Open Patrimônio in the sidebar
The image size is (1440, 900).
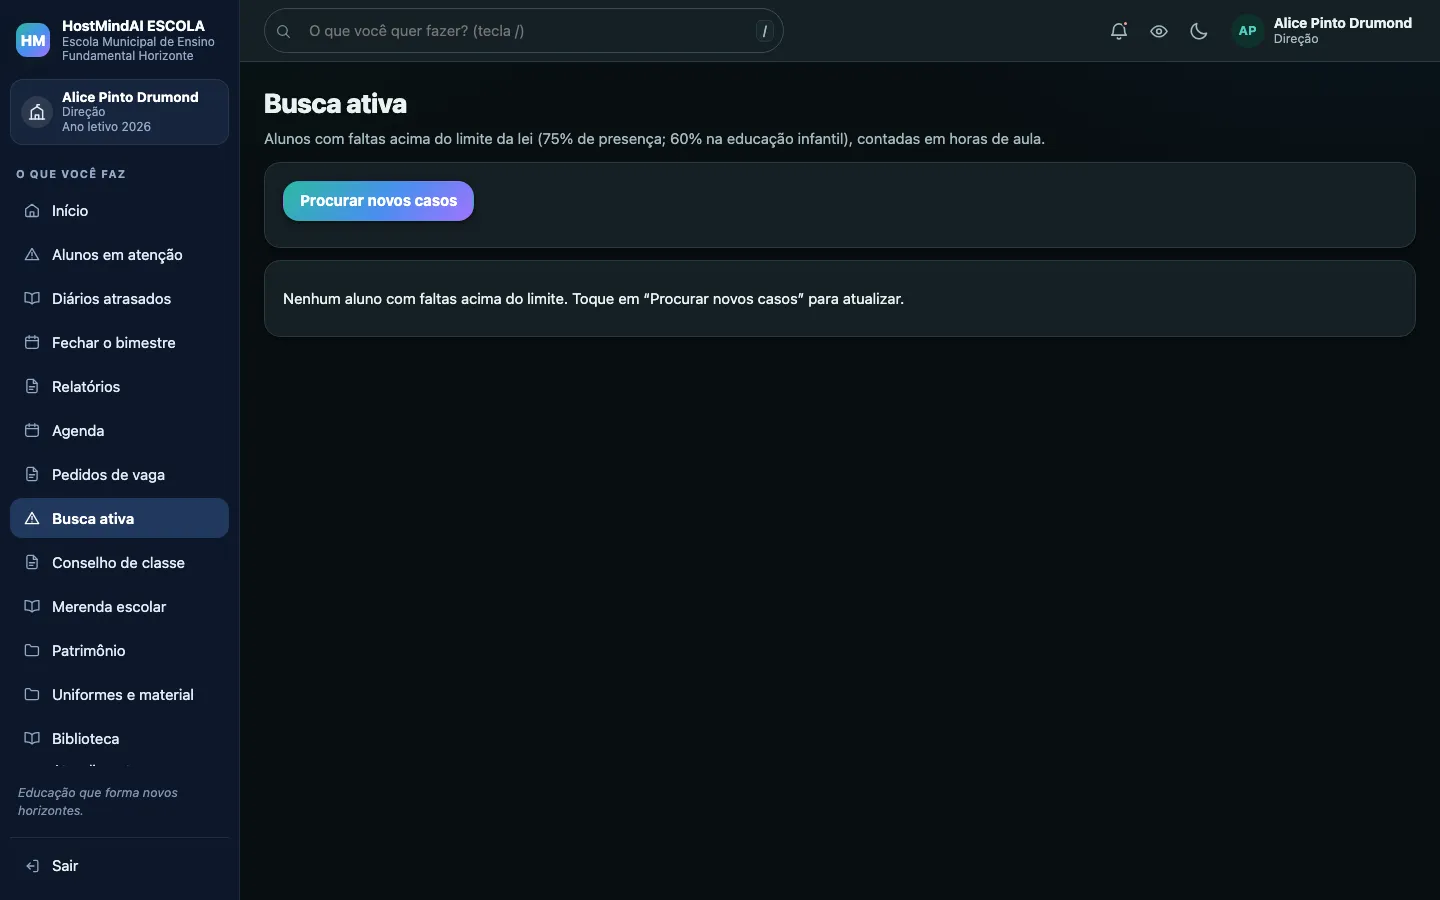(119, 651)
